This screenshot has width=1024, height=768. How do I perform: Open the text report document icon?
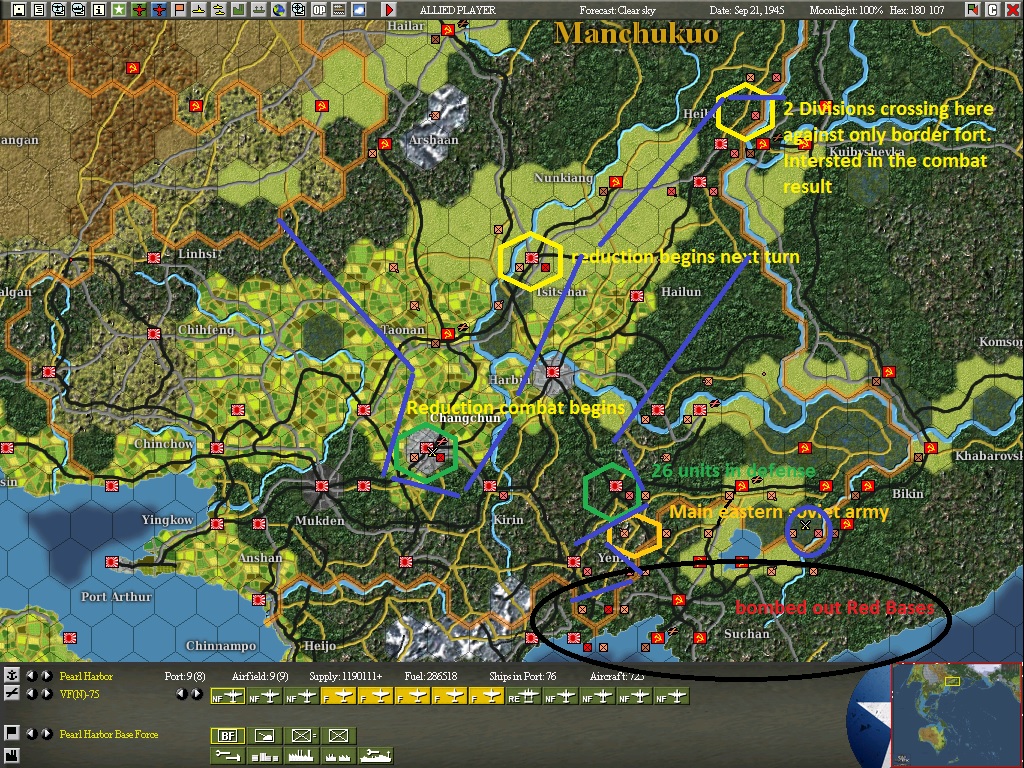point(39,10)
